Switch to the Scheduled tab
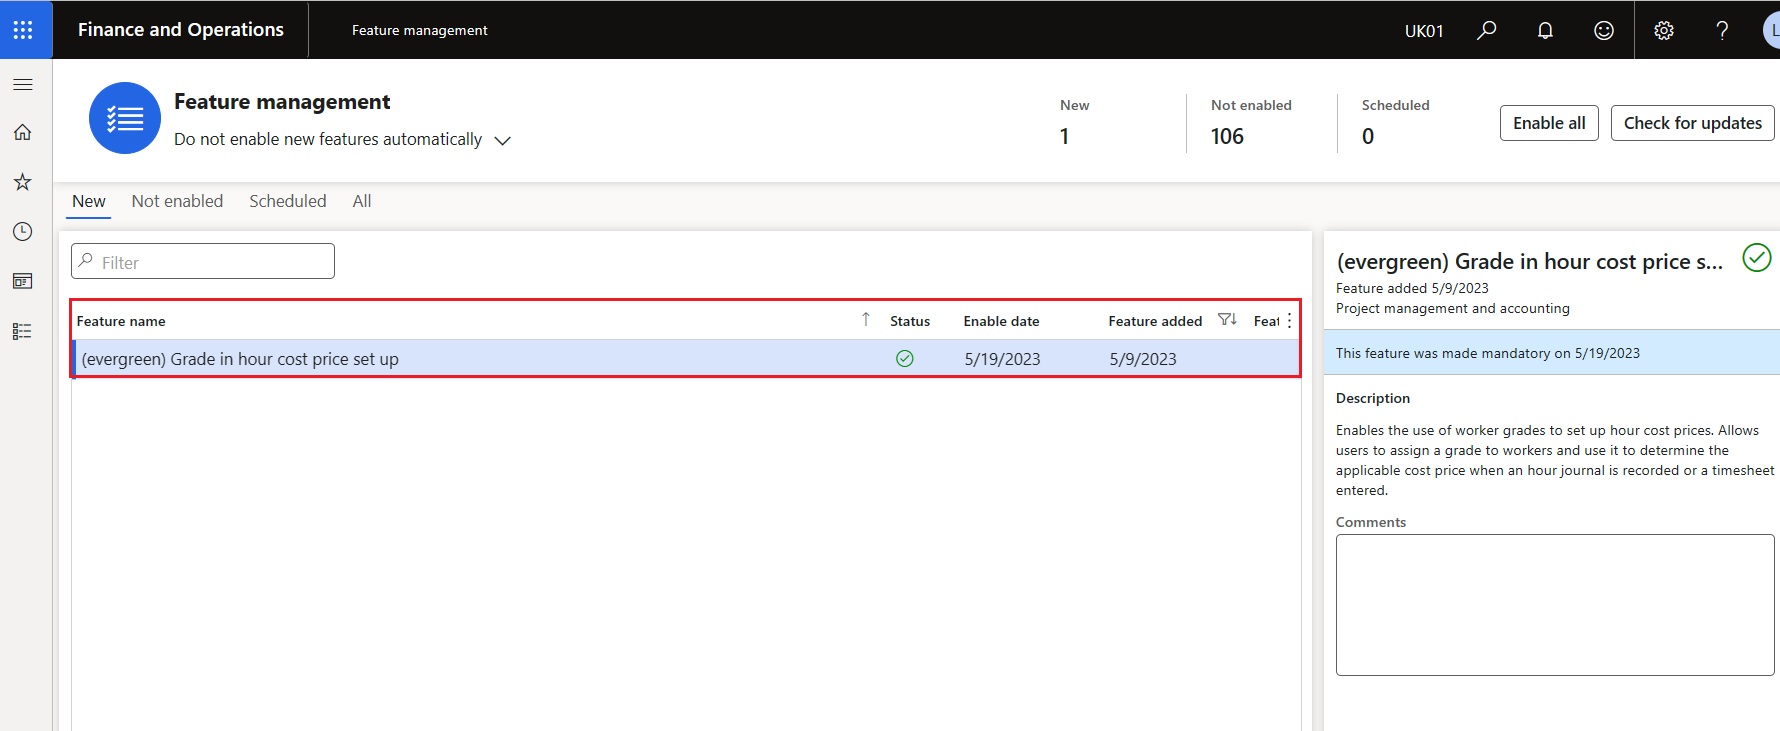1780x731 pixels. pos(288,201)
